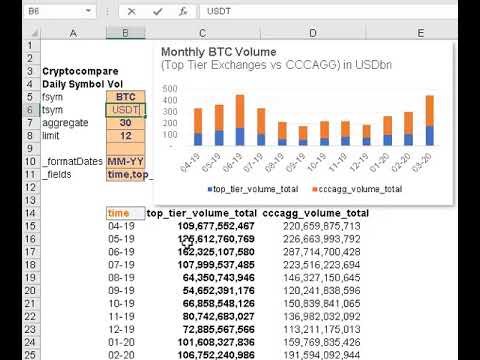Open the Name Box dropdown arrow
The image size is (480, 360).
pos(88,11)
